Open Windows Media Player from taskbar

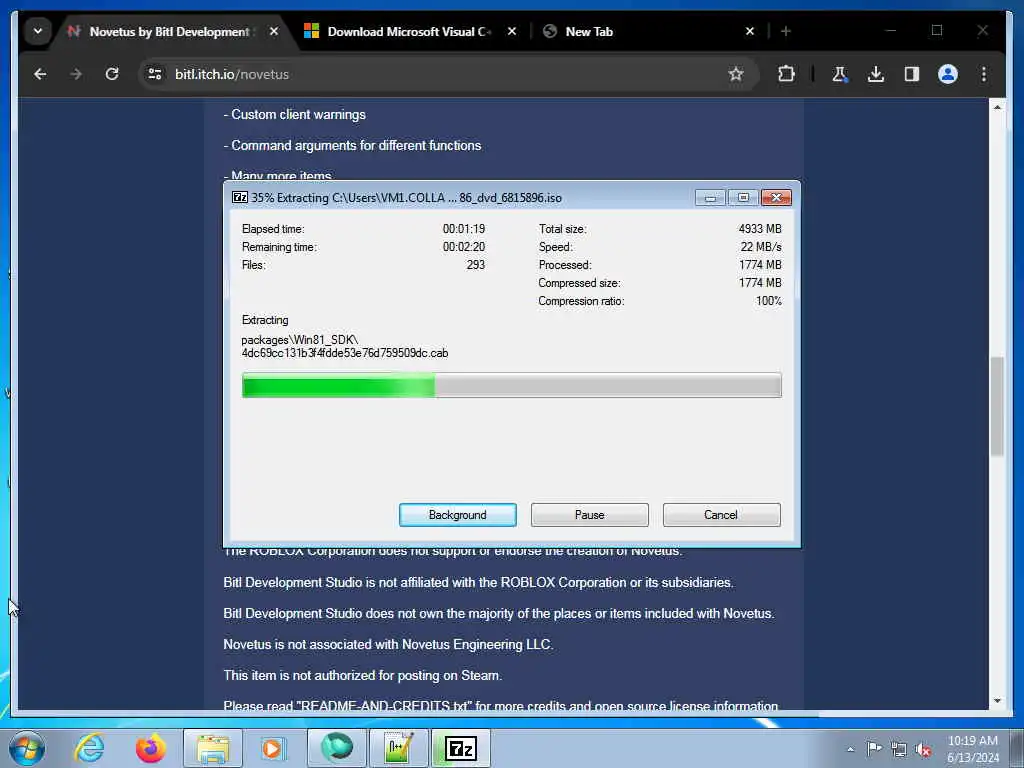click(274, 748)
